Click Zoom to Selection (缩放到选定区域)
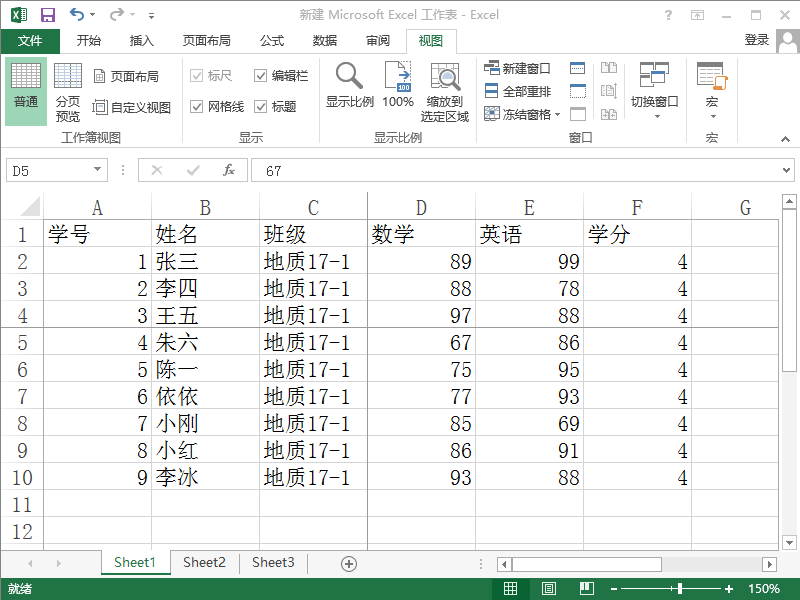Image resolution: width=800 pixels, height=600 pixels. (445, 92)
